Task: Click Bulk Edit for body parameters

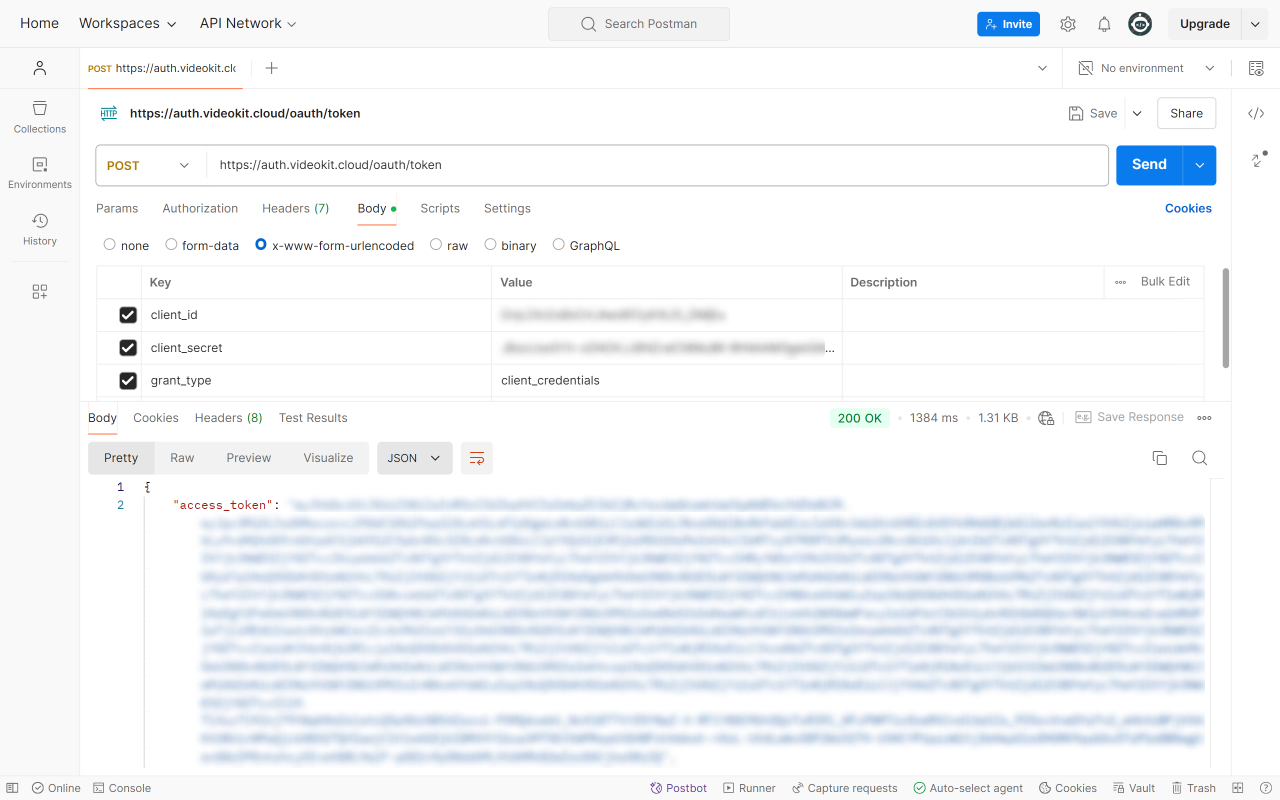Action: point(1165,282)
